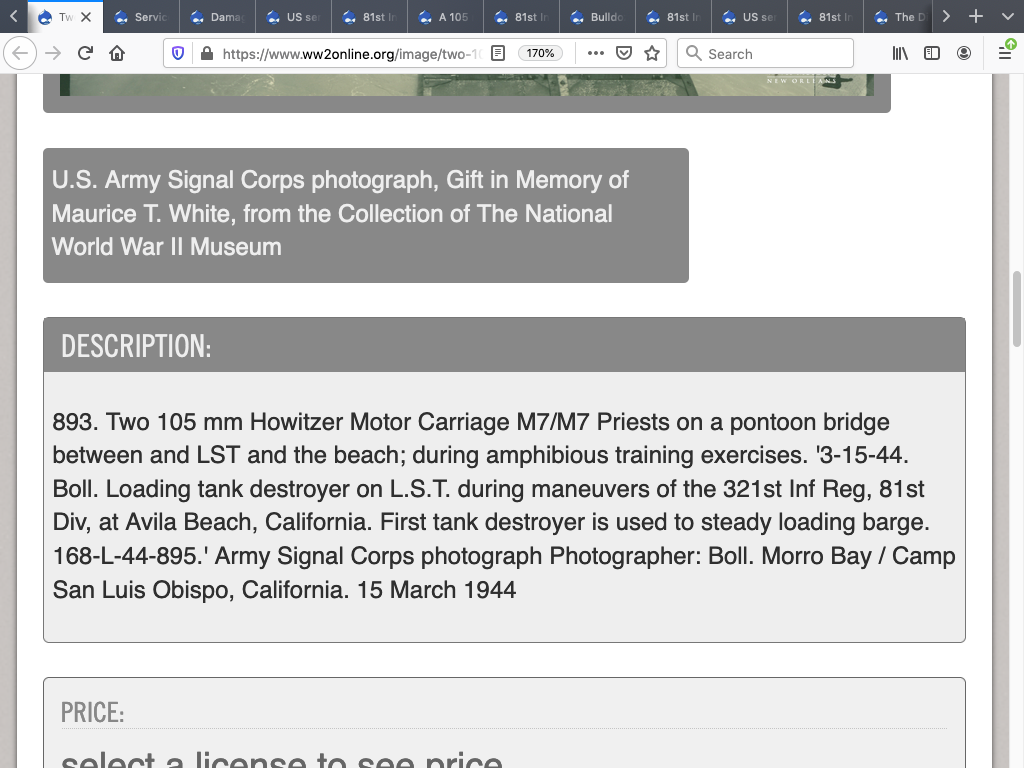Reset the 170% zoom level badge
1024x768 pixels.
[x=540, y=53]
